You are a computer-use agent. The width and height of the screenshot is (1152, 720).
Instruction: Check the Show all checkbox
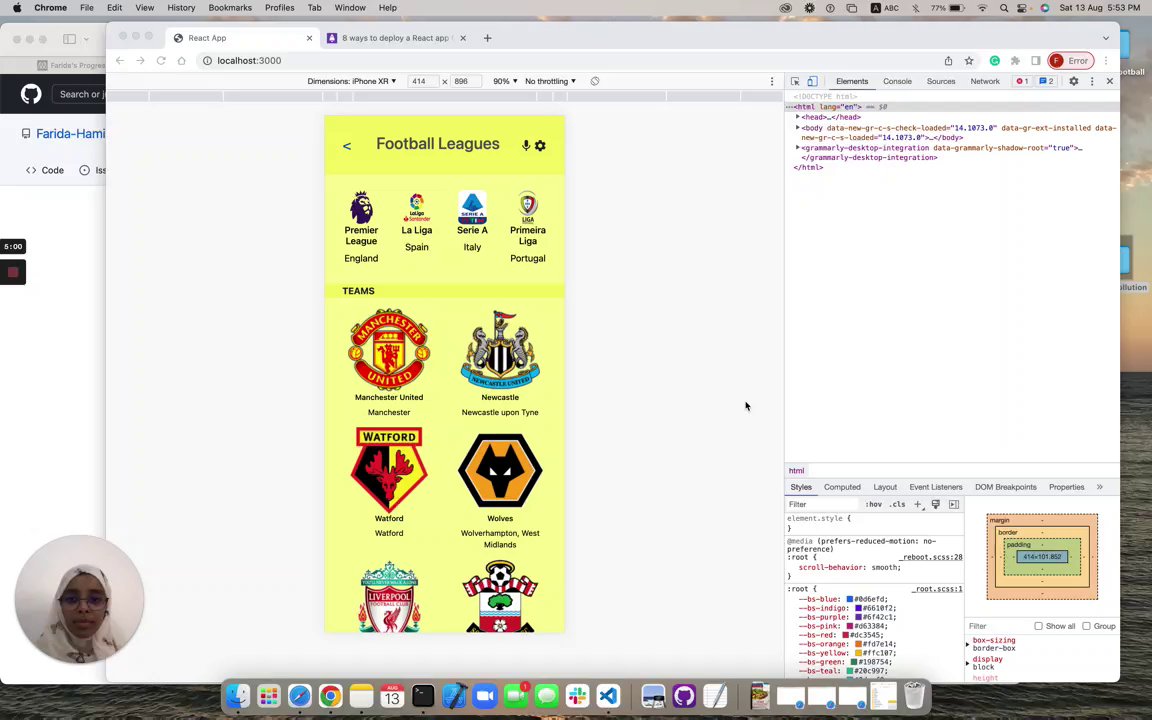(x=1038, y=626)
